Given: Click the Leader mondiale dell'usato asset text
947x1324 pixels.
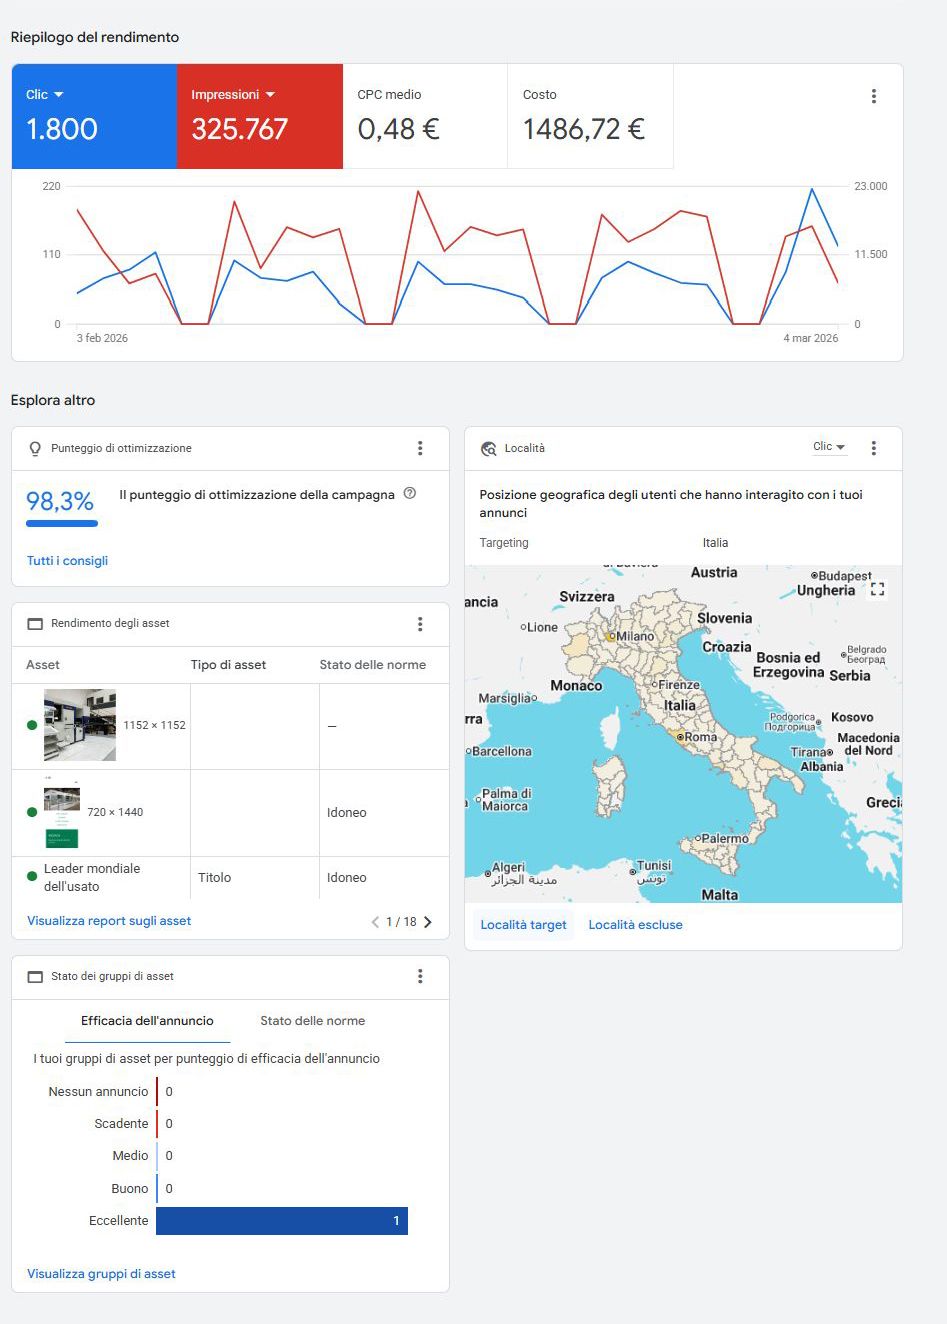Looking at the screenshot, I should coord(92,877).
